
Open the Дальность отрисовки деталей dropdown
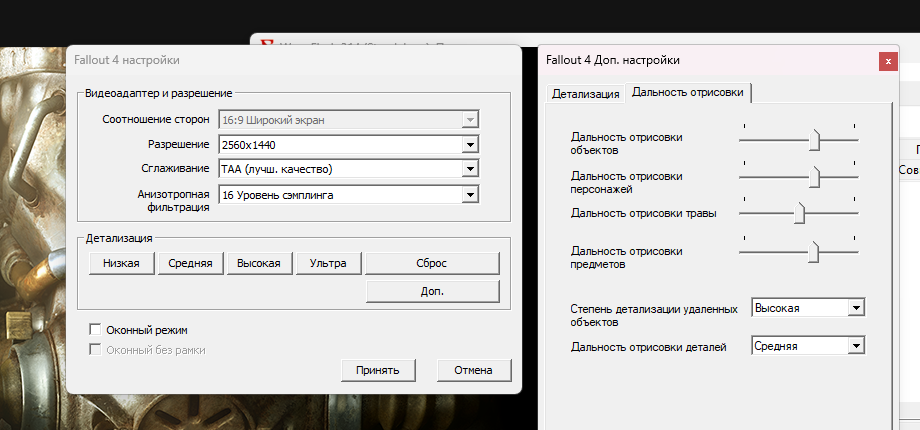click(x=855, y=346)
